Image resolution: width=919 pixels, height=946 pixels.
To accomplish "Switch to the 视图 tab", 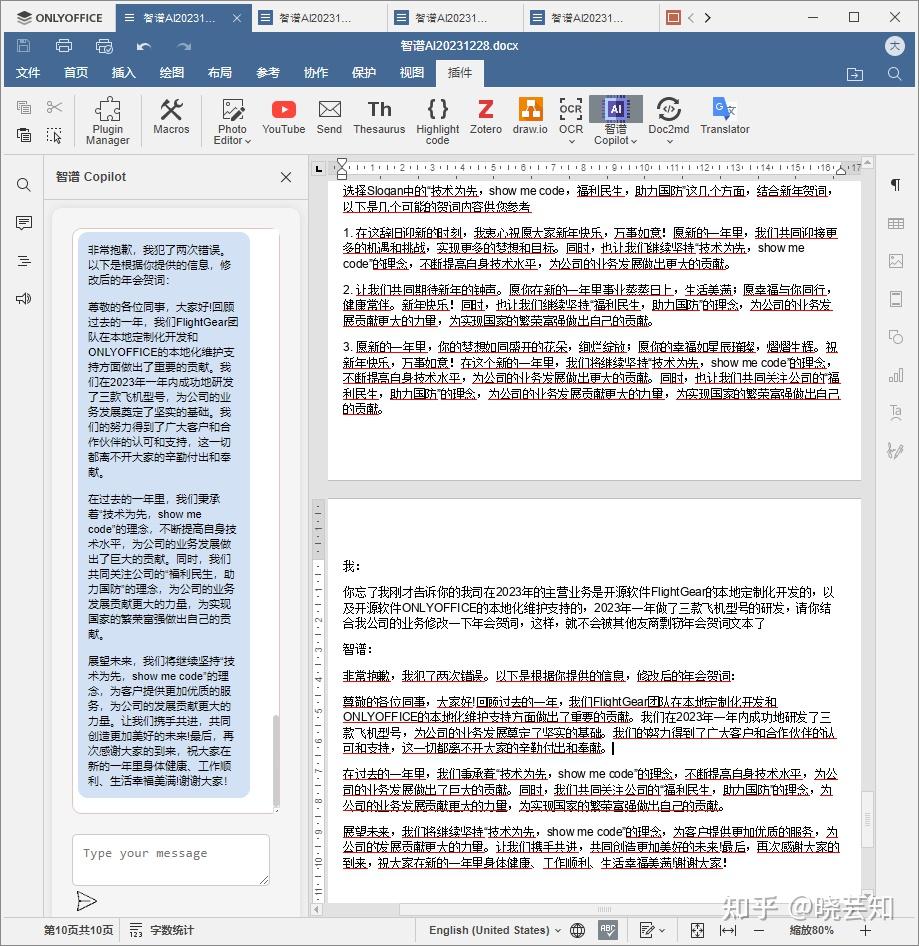I will point(412,73).
